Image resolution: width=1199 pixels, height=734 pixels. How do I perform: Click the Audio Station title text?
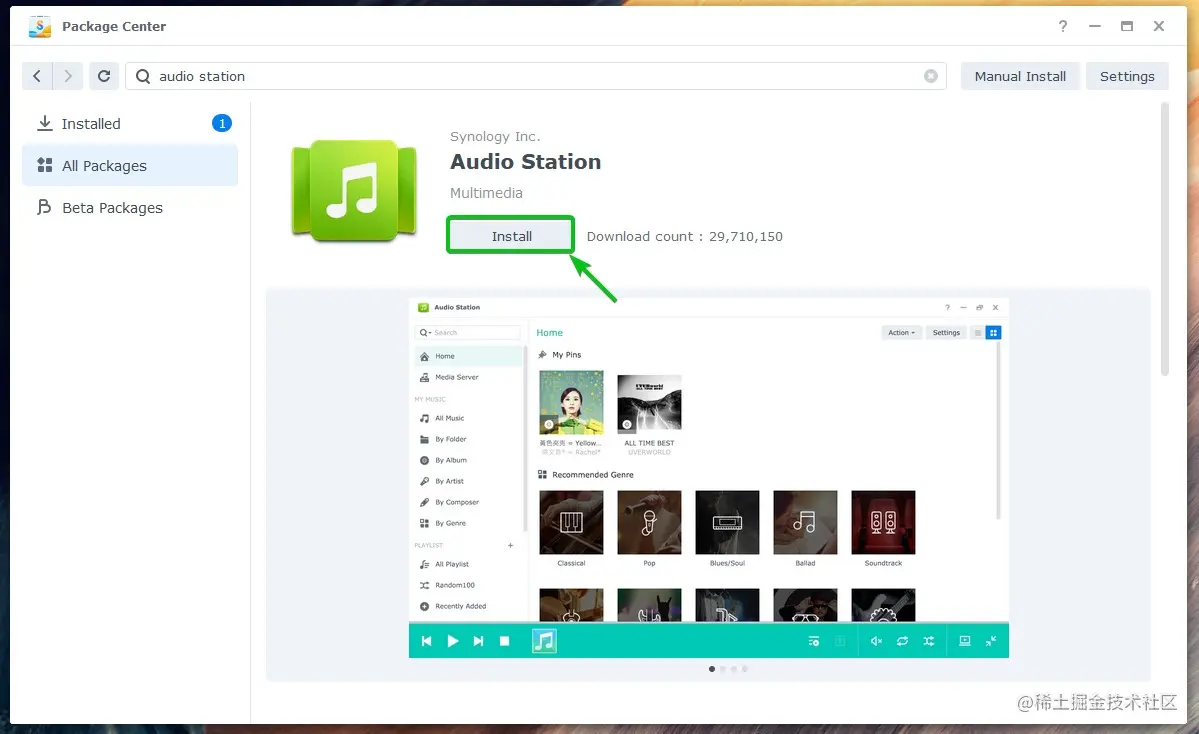[525, 162]
